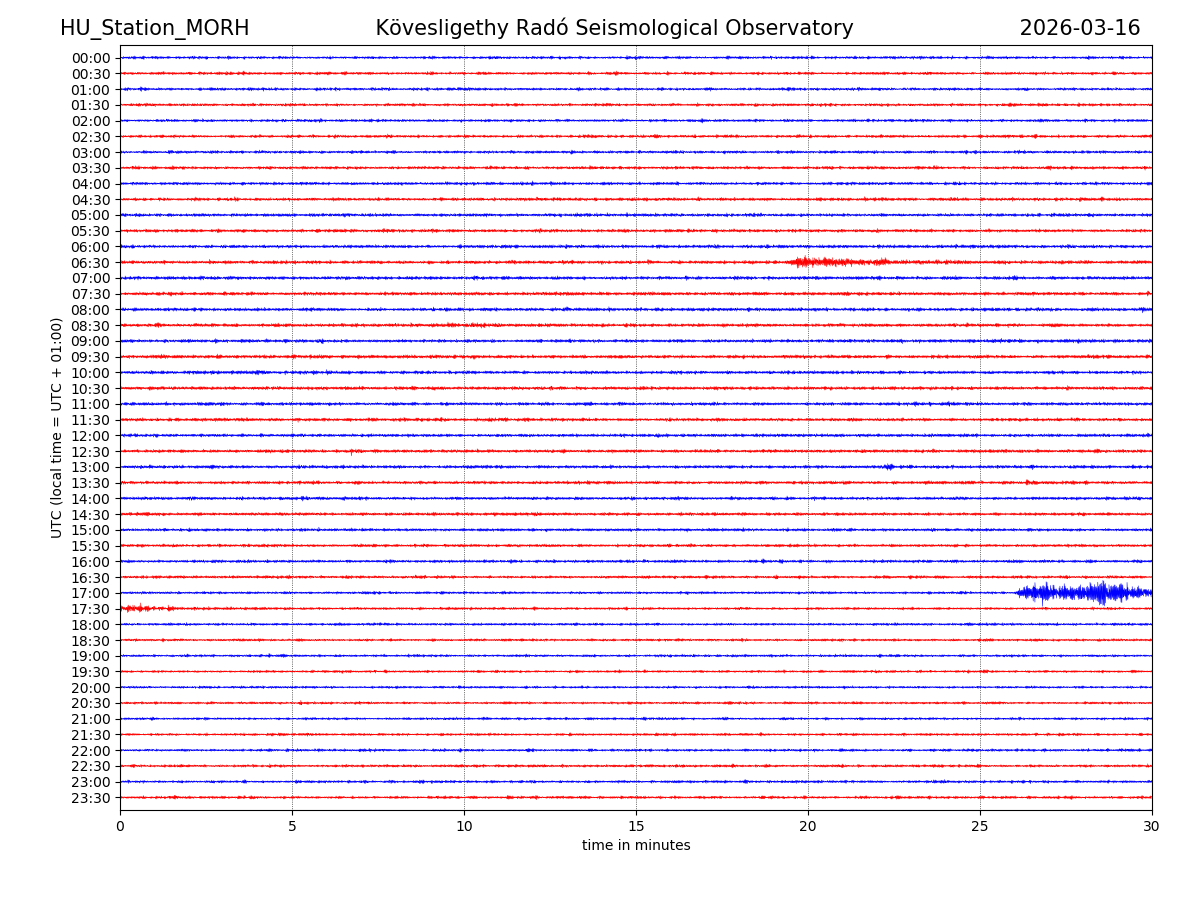Select the 23:30 row time label
The height and width of the screenshot is (900, 1200).
coord(91,798)
